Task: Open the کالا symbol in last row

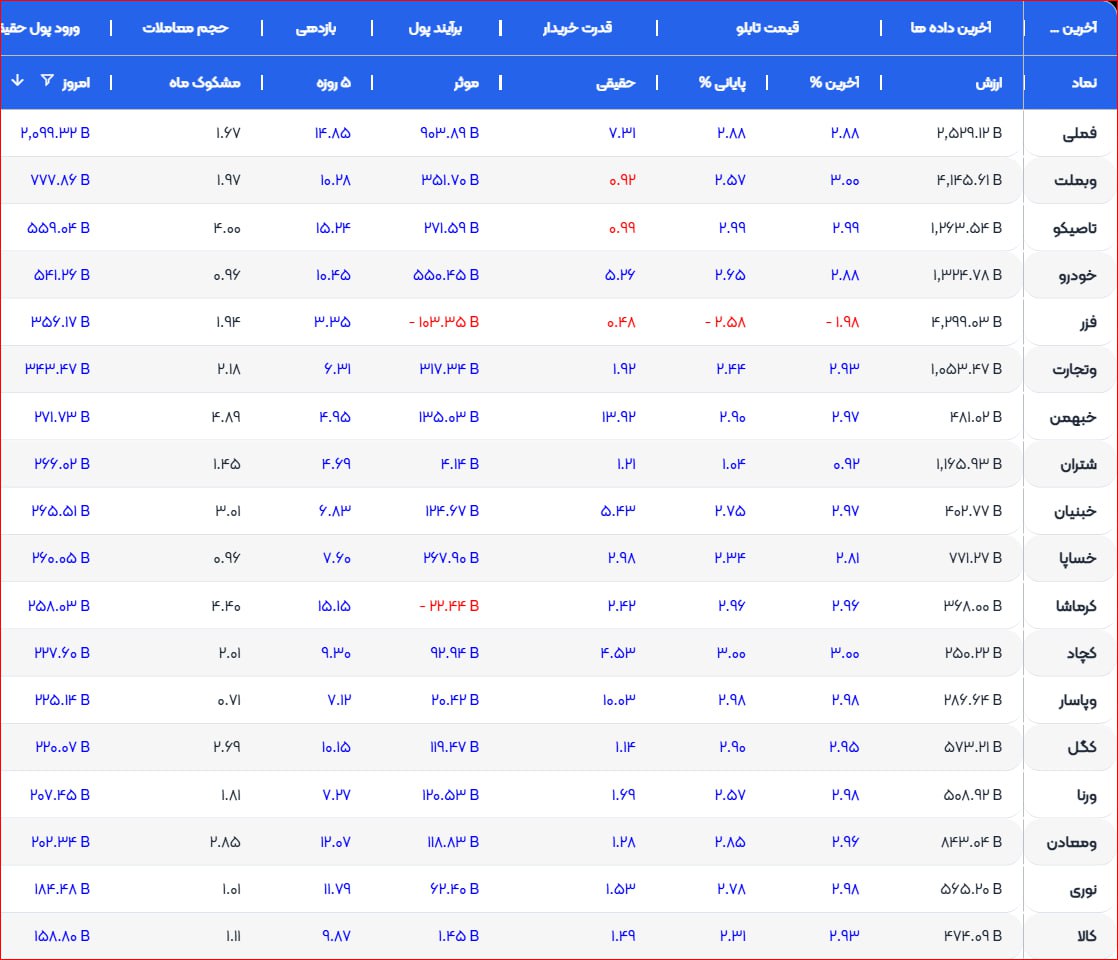Action: point(1083,937)
